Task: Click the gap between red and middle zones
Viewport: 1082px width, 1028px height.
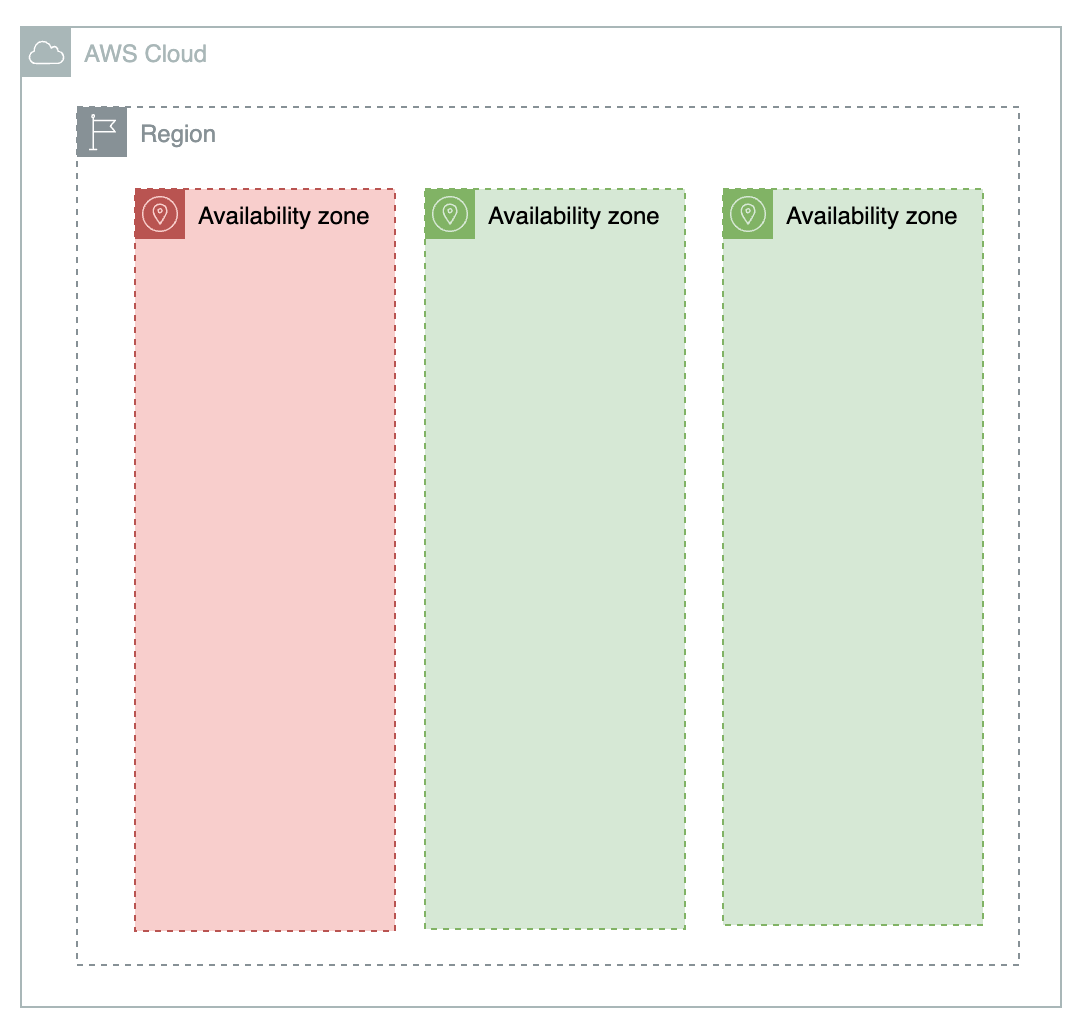Action: pos(410,559)
